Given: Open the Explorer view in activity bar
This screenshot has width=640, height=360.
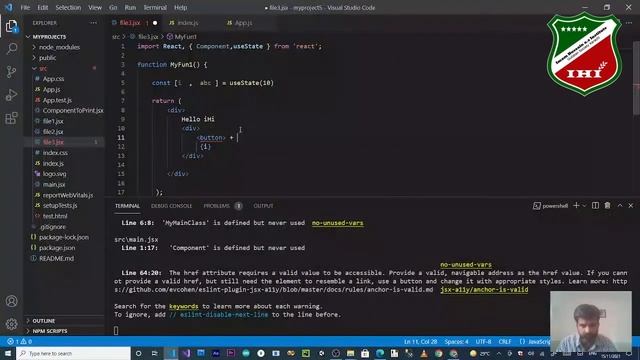Looking at the screenshot, I should 11,27.
